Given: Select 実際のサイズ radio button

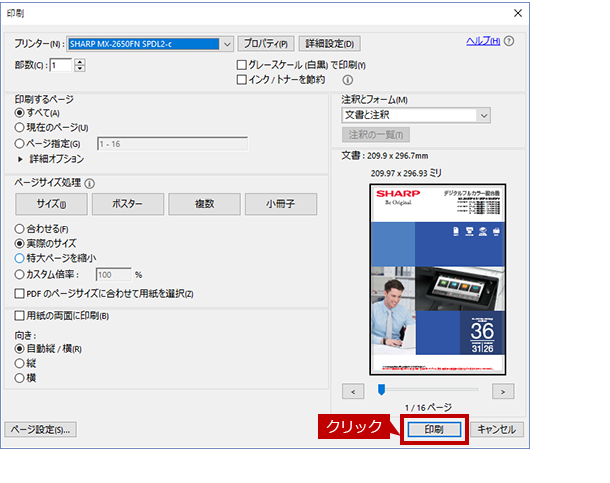Looking at the screenshot, I should point(19,244).
